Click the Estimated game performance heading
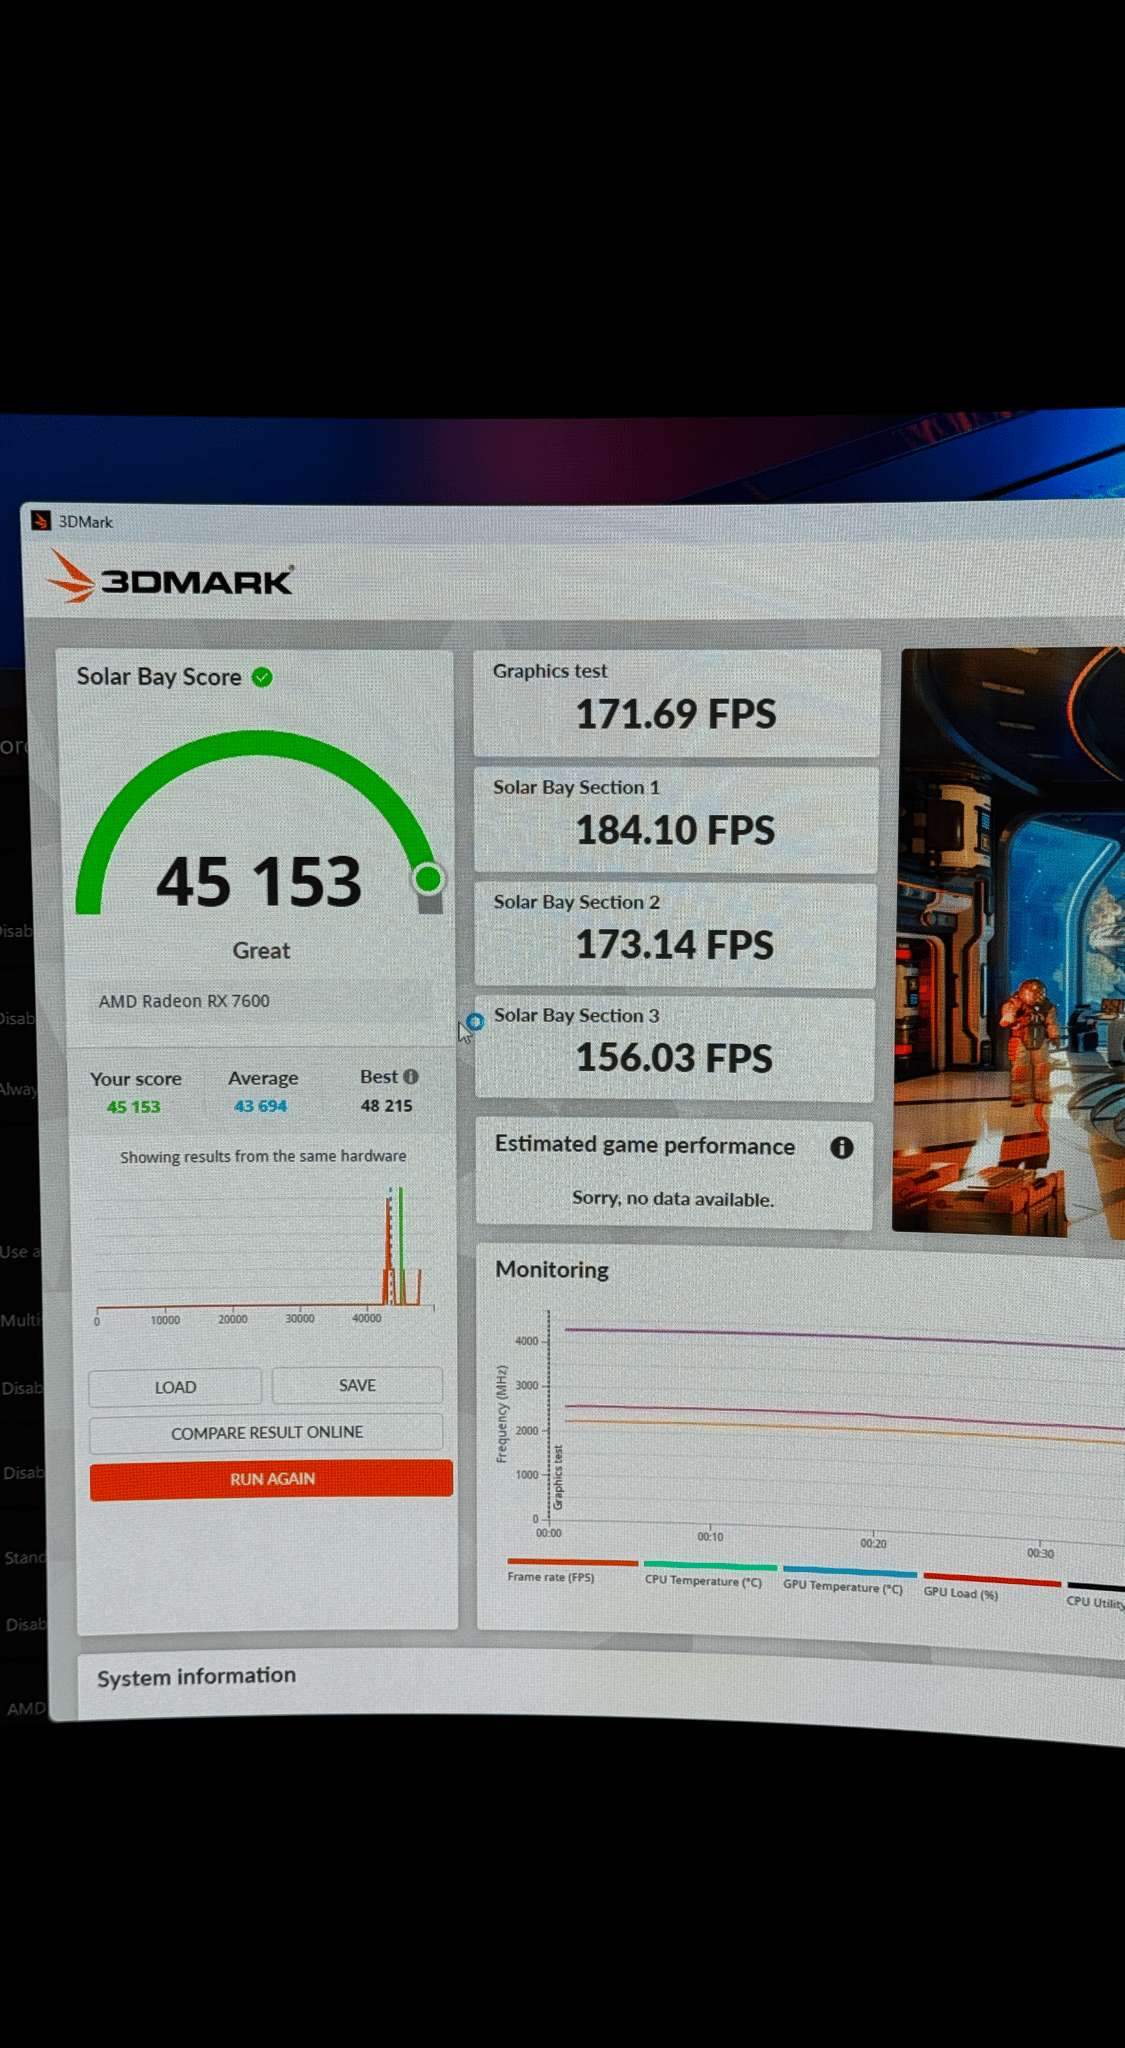 click(645, 1145)
